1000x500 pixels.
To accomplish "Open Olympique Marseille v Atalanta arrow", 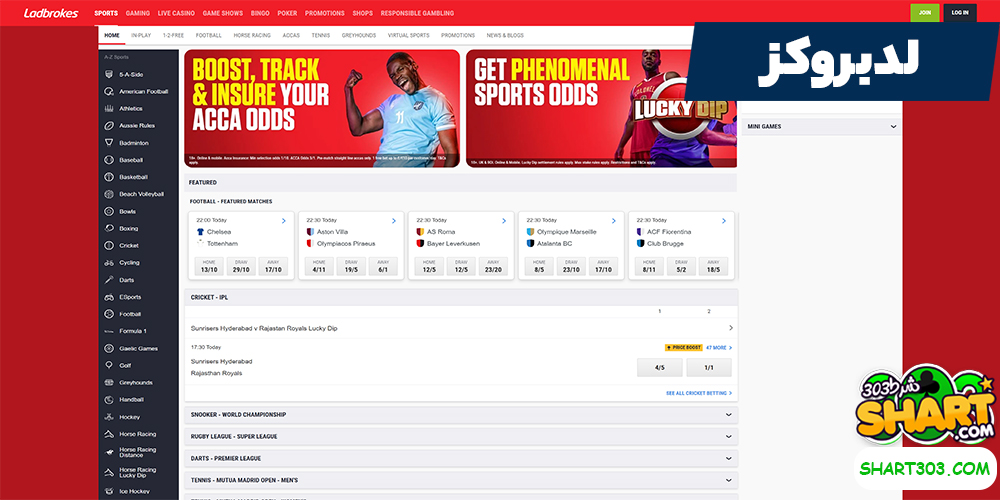I will point(614,221).
